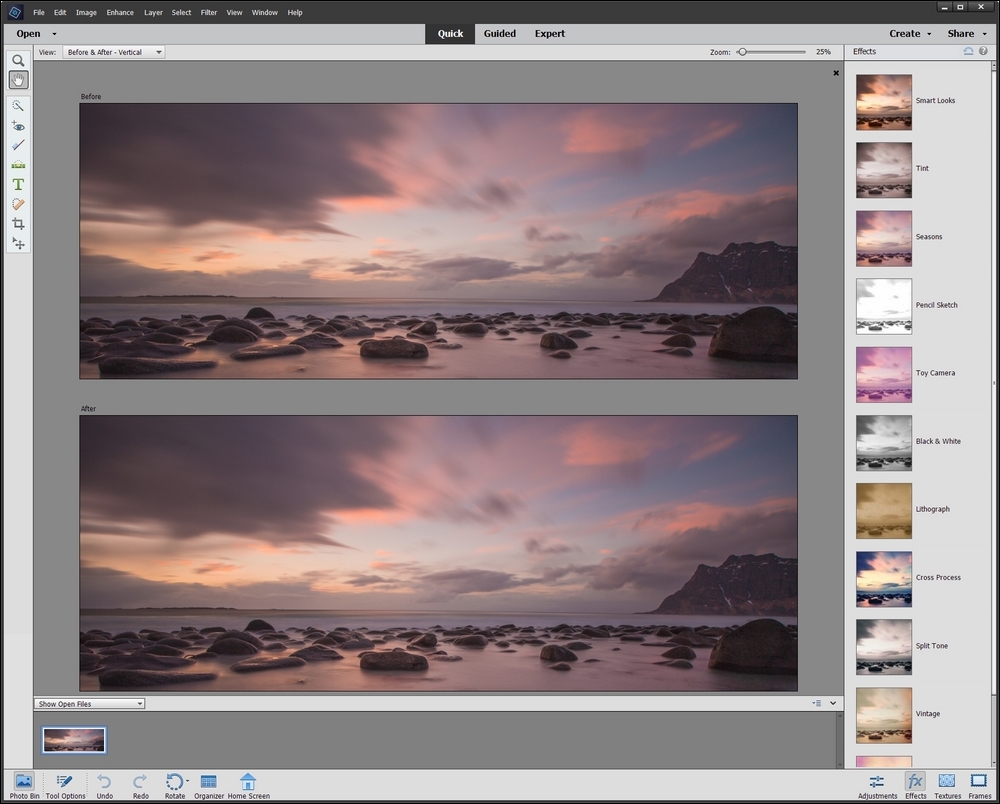Select the Red Eye Removal tool
The image size is (1000, 804).
[18, 126]
